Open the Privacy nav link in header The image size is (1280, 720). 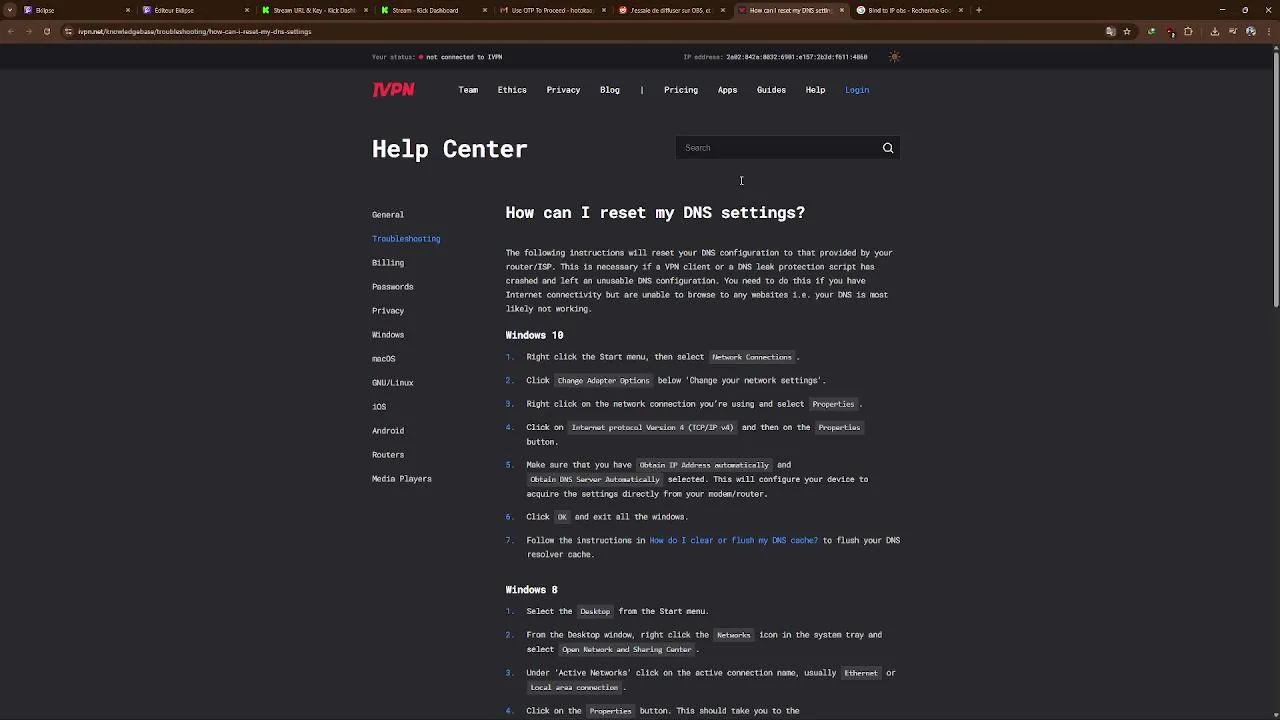point(563,90)
